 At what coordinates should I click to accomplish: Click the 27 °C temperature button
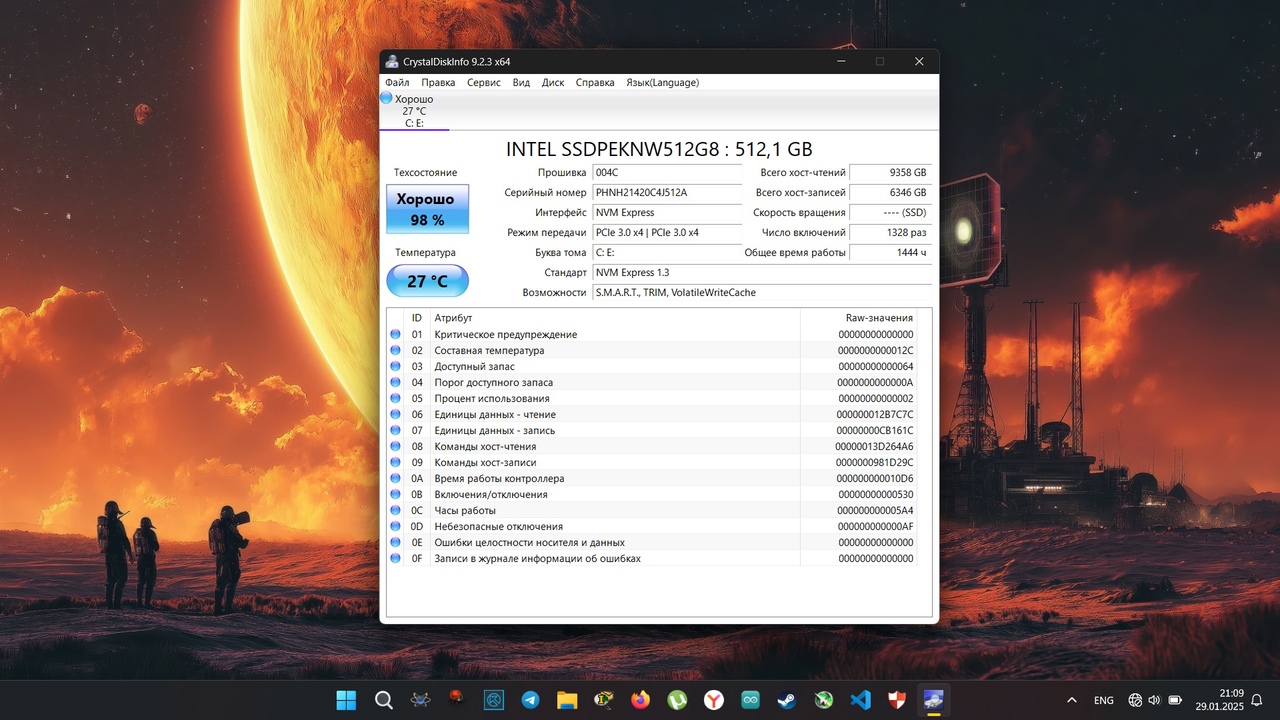click(x=427, y=281)
